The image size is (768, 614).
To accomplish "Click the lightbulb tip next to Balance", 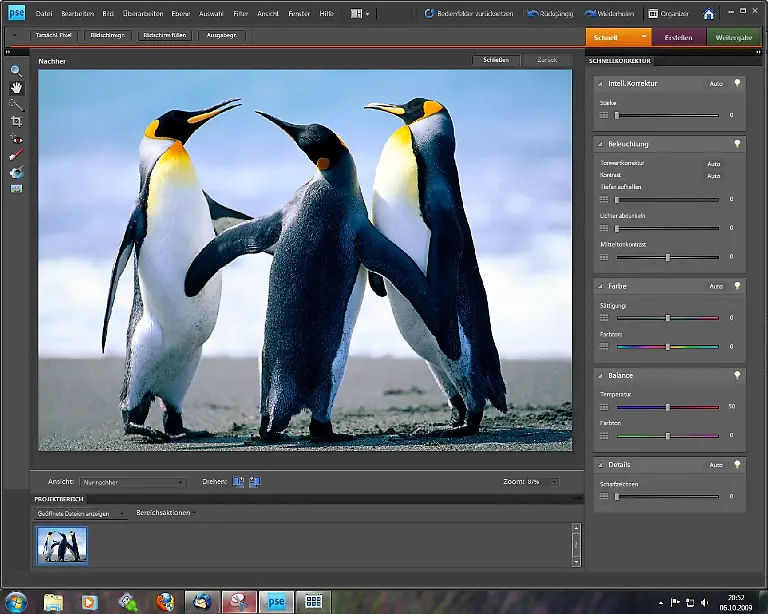I will click(738, 375).
